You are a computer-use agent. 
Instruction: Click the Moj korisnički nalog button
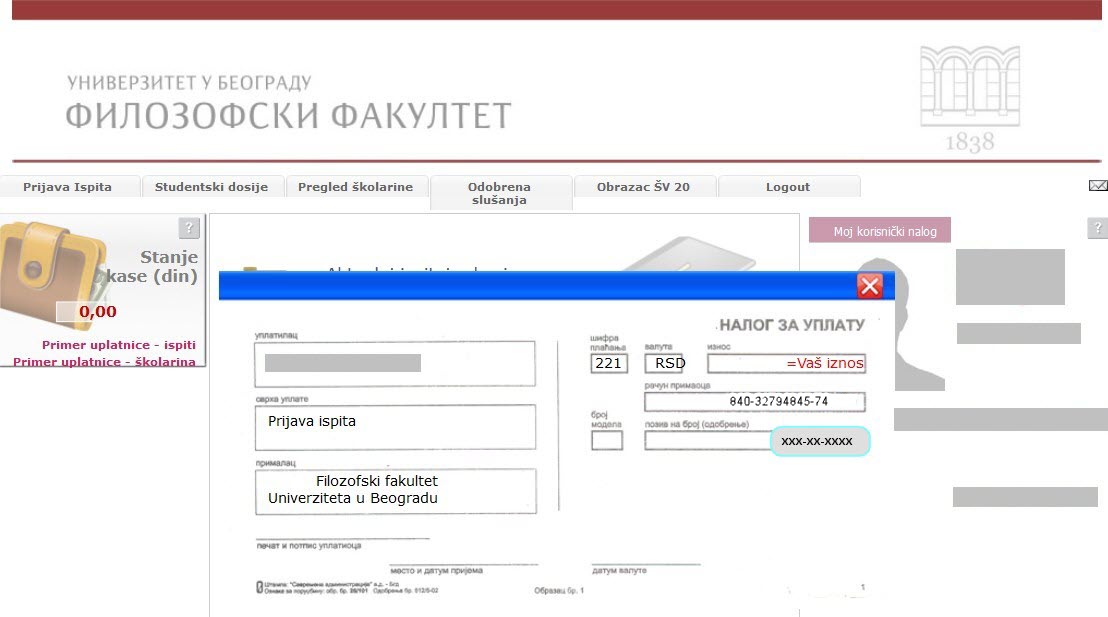(x=879, y=232)
